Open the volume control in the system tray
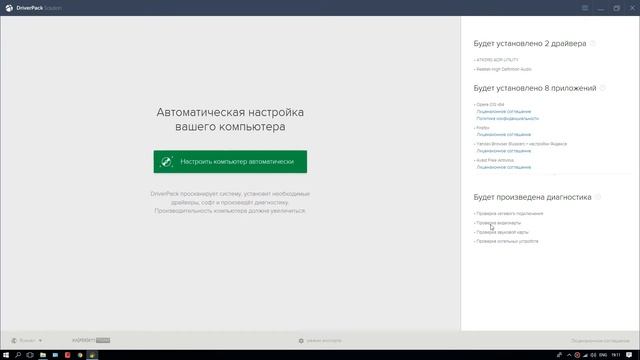 593,355
